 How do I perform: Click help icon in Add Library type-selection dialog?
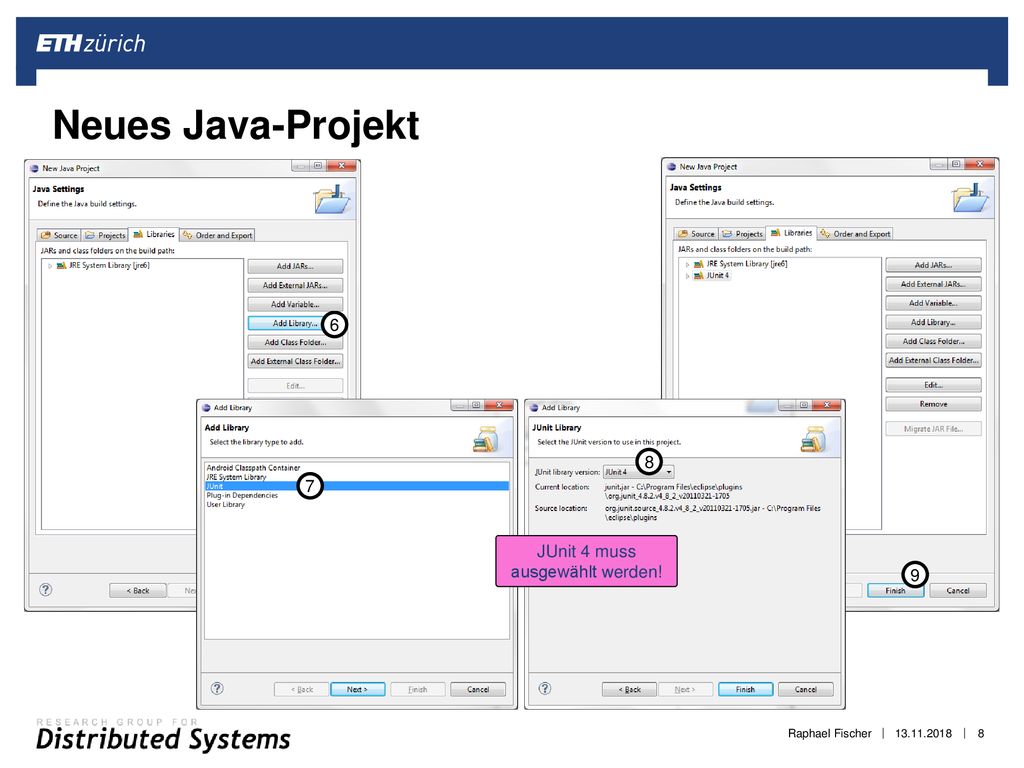coord(217,688)
